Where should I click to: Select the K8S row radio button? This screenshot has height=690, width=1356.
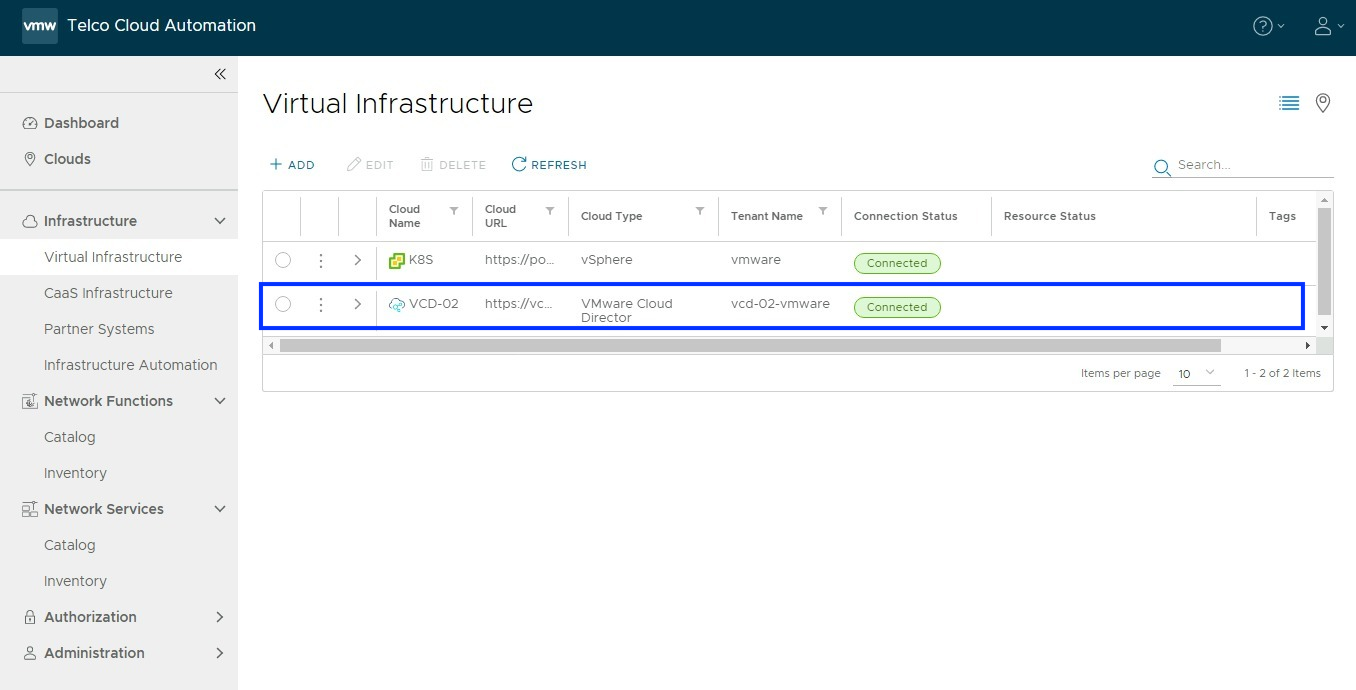(283, 261)
